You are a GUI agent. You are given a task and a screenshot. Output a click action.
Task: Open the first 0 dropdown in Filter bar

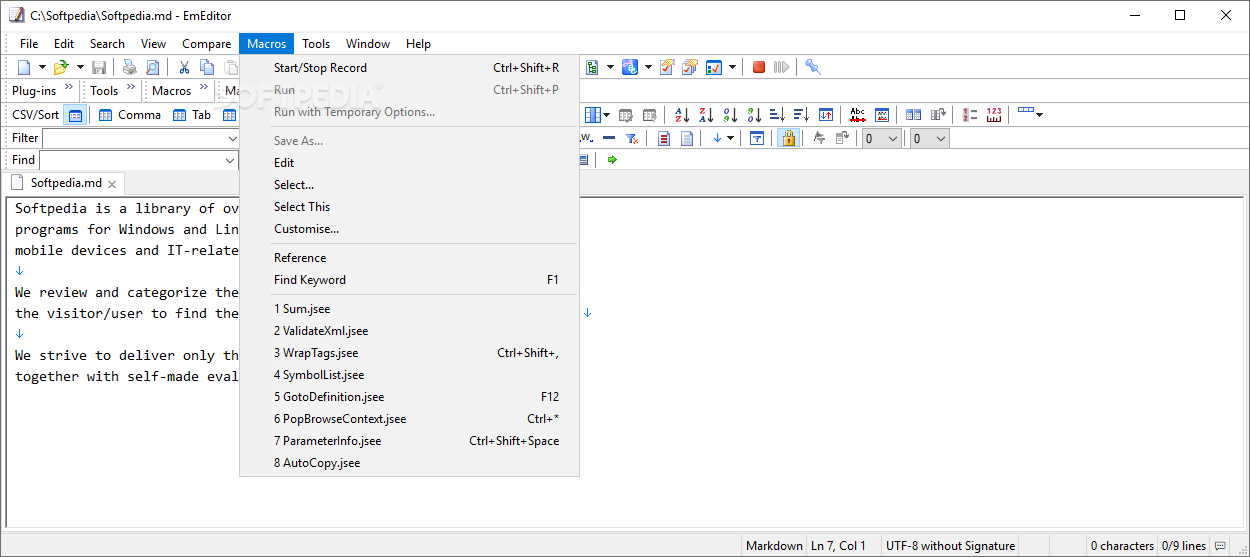pos(891,138)
